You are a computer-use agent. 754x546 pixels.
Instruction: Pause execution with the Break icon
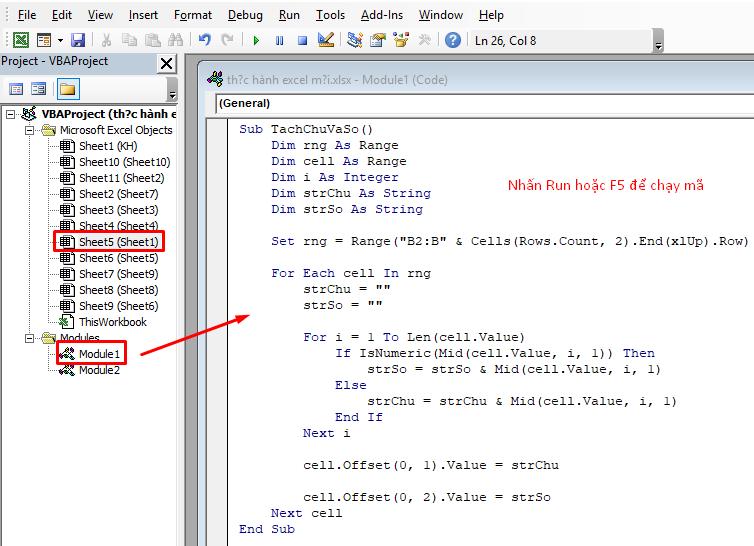pos(278,40)
